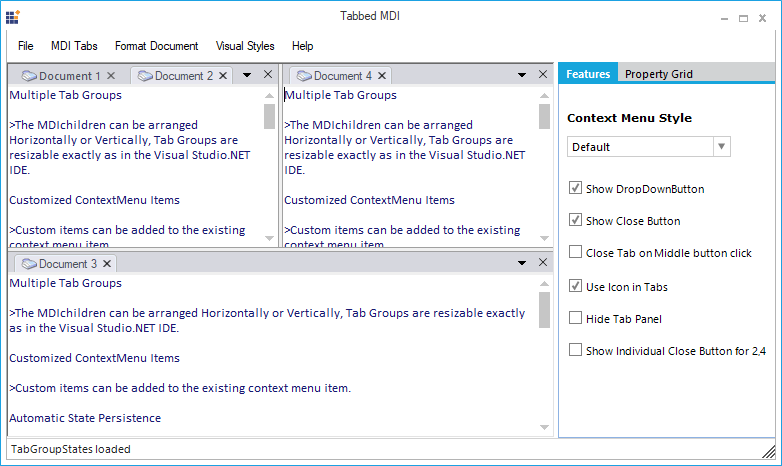This screenshot has height=466, width=782.
Task: Close the Document 1 tab with its X
Action: tap(111, 75)
